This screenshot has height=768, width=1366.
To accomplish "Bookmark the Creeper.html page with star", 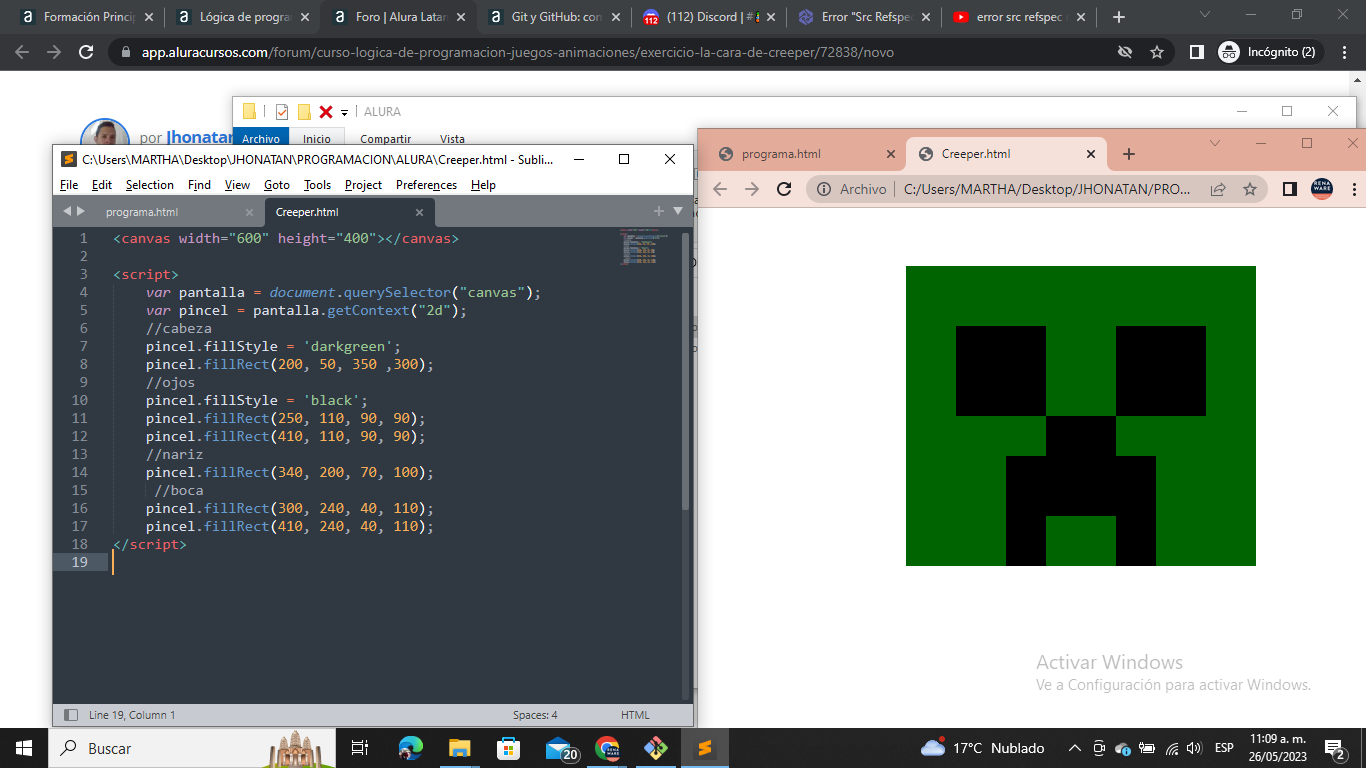I will 1249,189.
